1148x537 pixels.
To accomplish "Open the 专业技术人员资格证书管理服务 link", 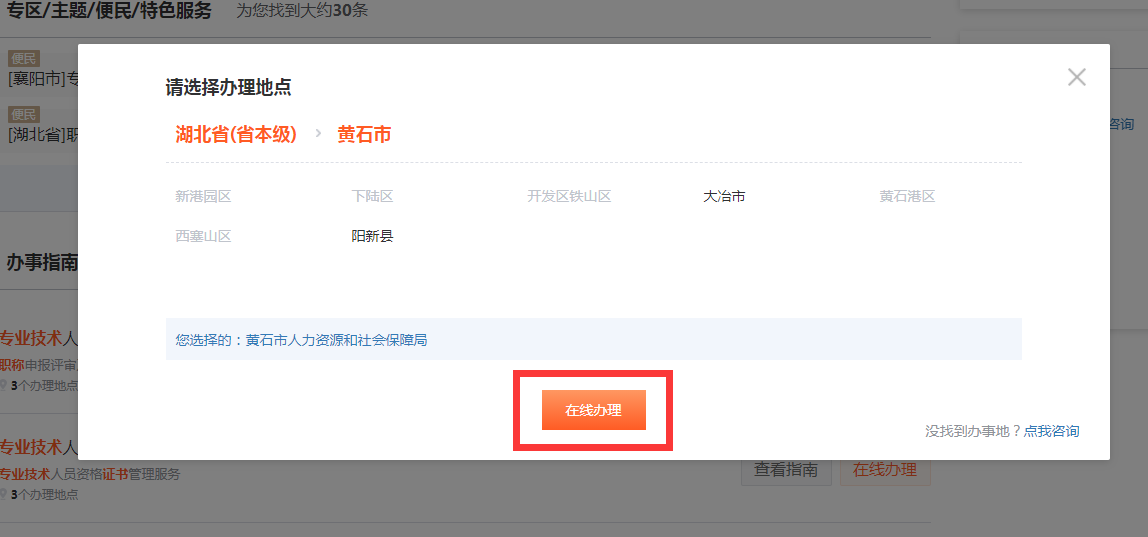I will (x=90, y=474).
